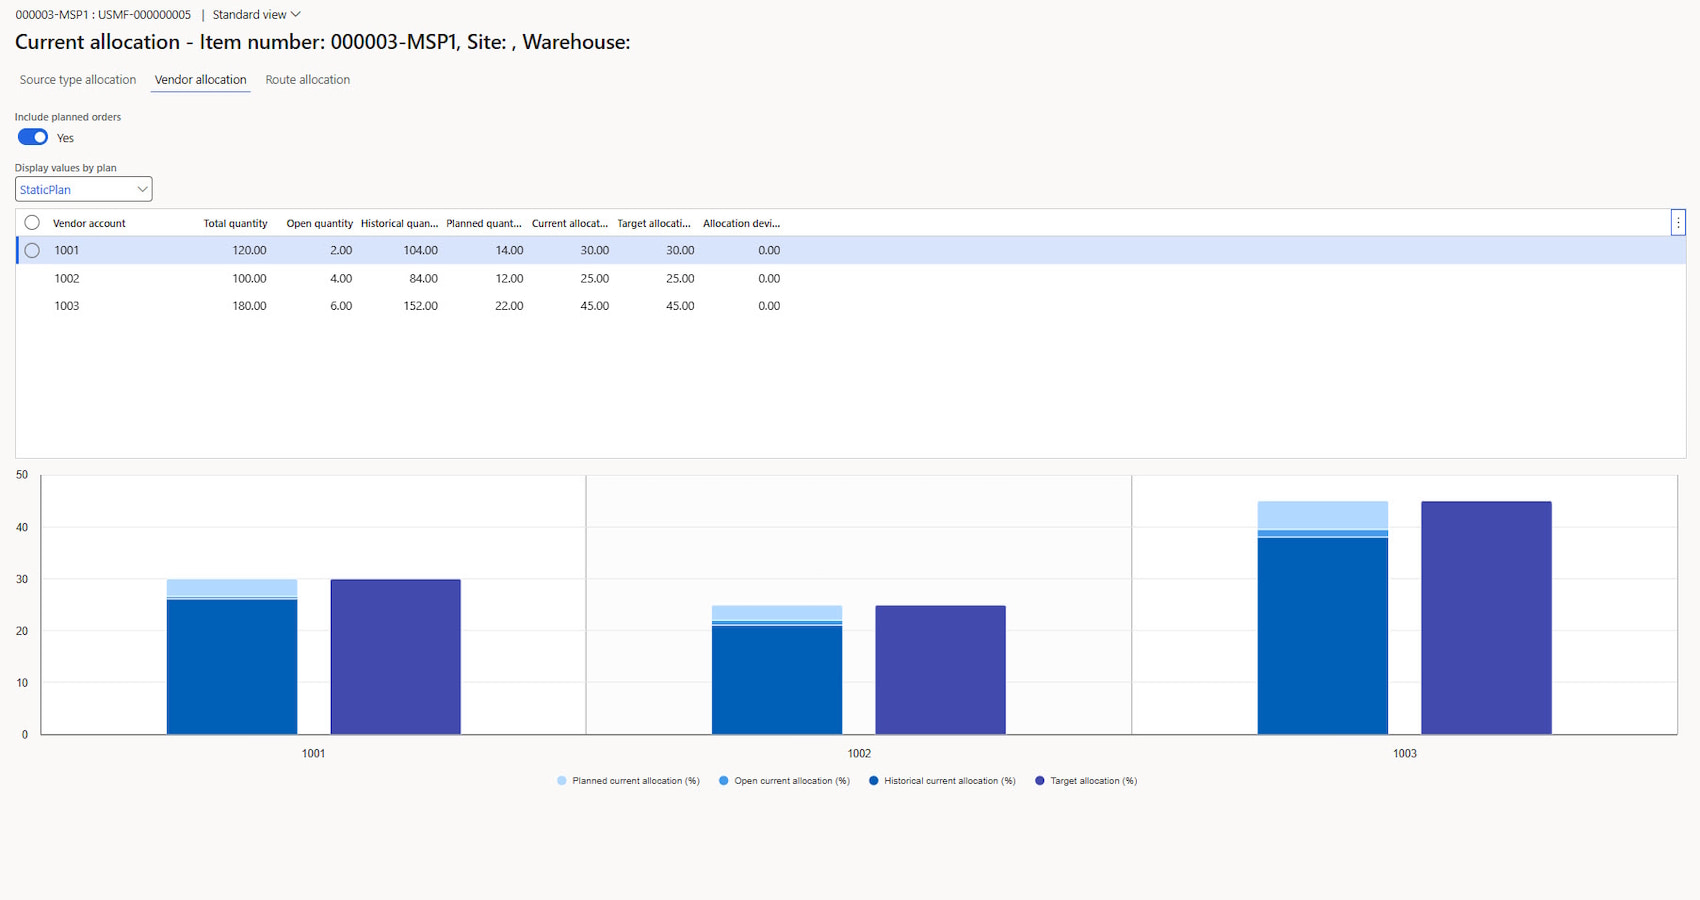Select total quantity 100.00 cell
This screenshot has height=900, width=1700.
coord(249,279)
